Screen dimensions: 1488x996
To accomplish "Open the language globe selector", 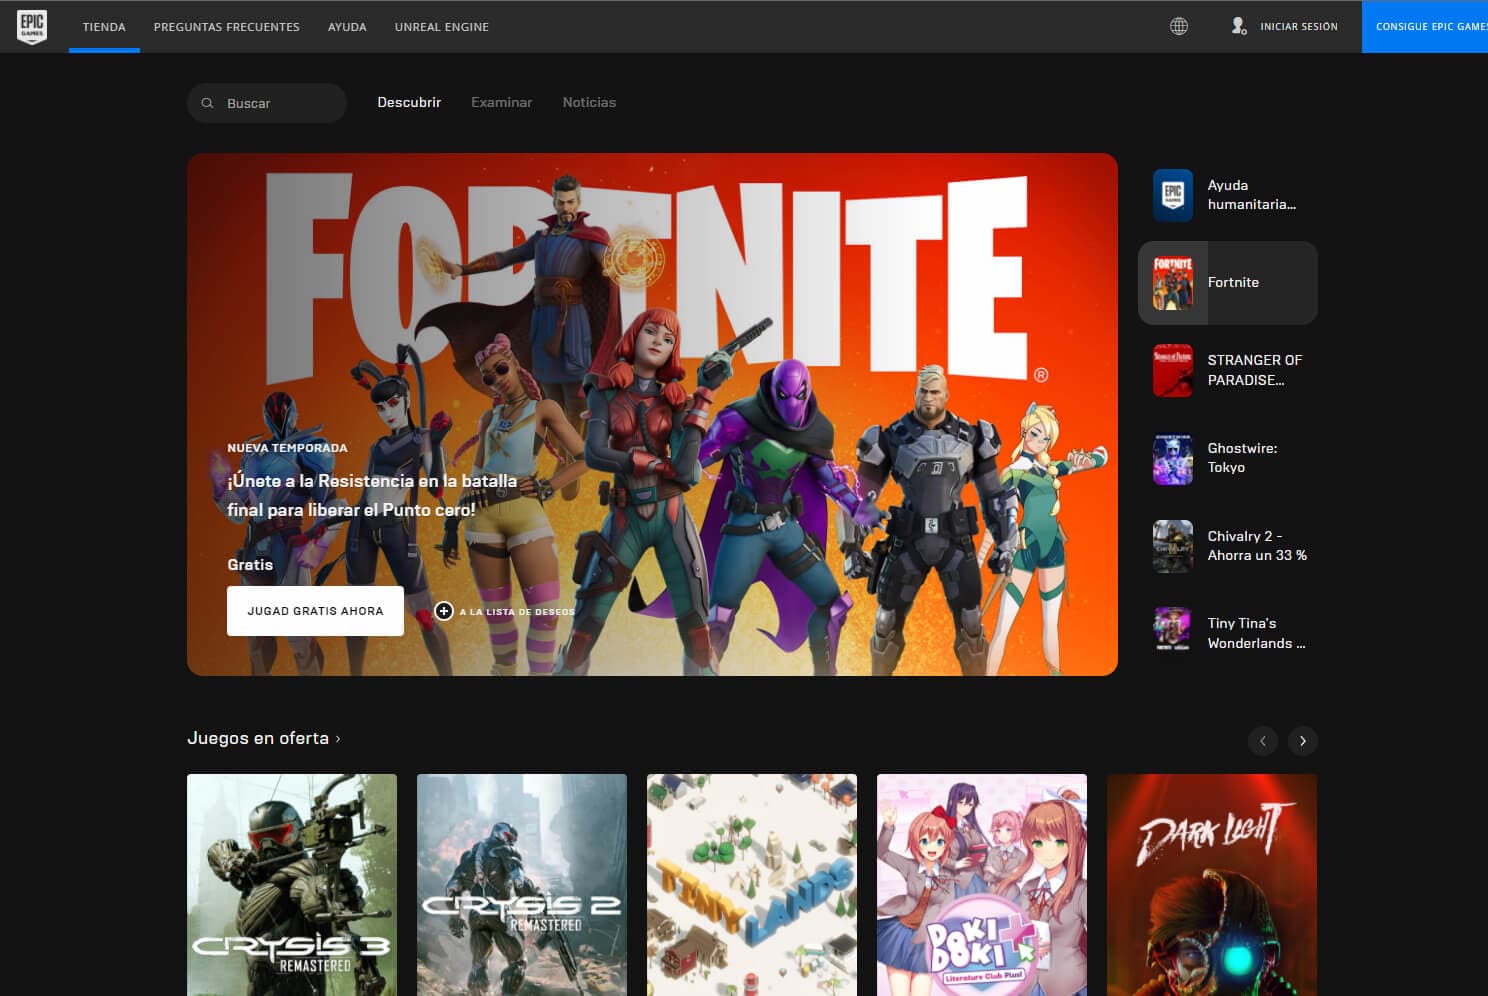I will click(x=1178, y=26).
